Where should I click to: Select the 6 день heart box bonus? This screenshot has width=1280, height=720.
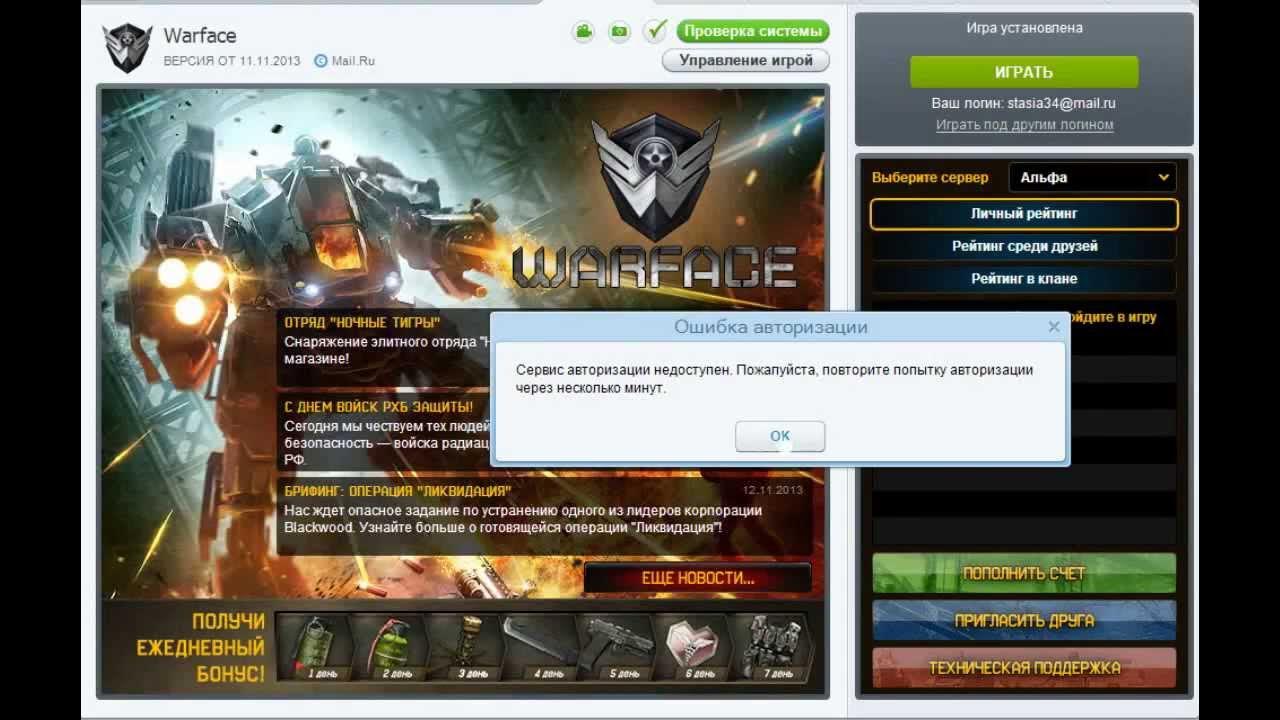(x=693, y=647)
